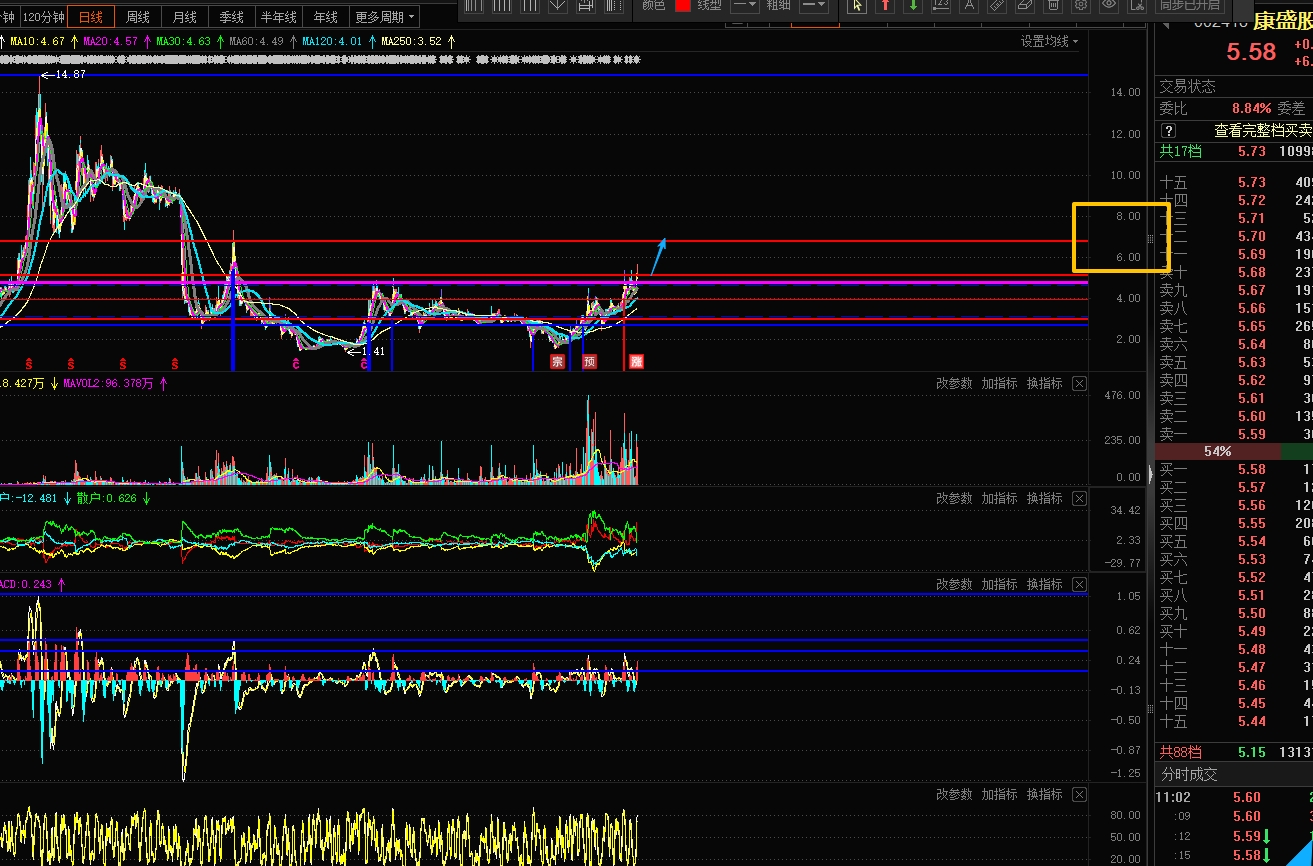
Task: Open the red drawing color swatch
Action: pyautogui.click(x=683, y=6)
